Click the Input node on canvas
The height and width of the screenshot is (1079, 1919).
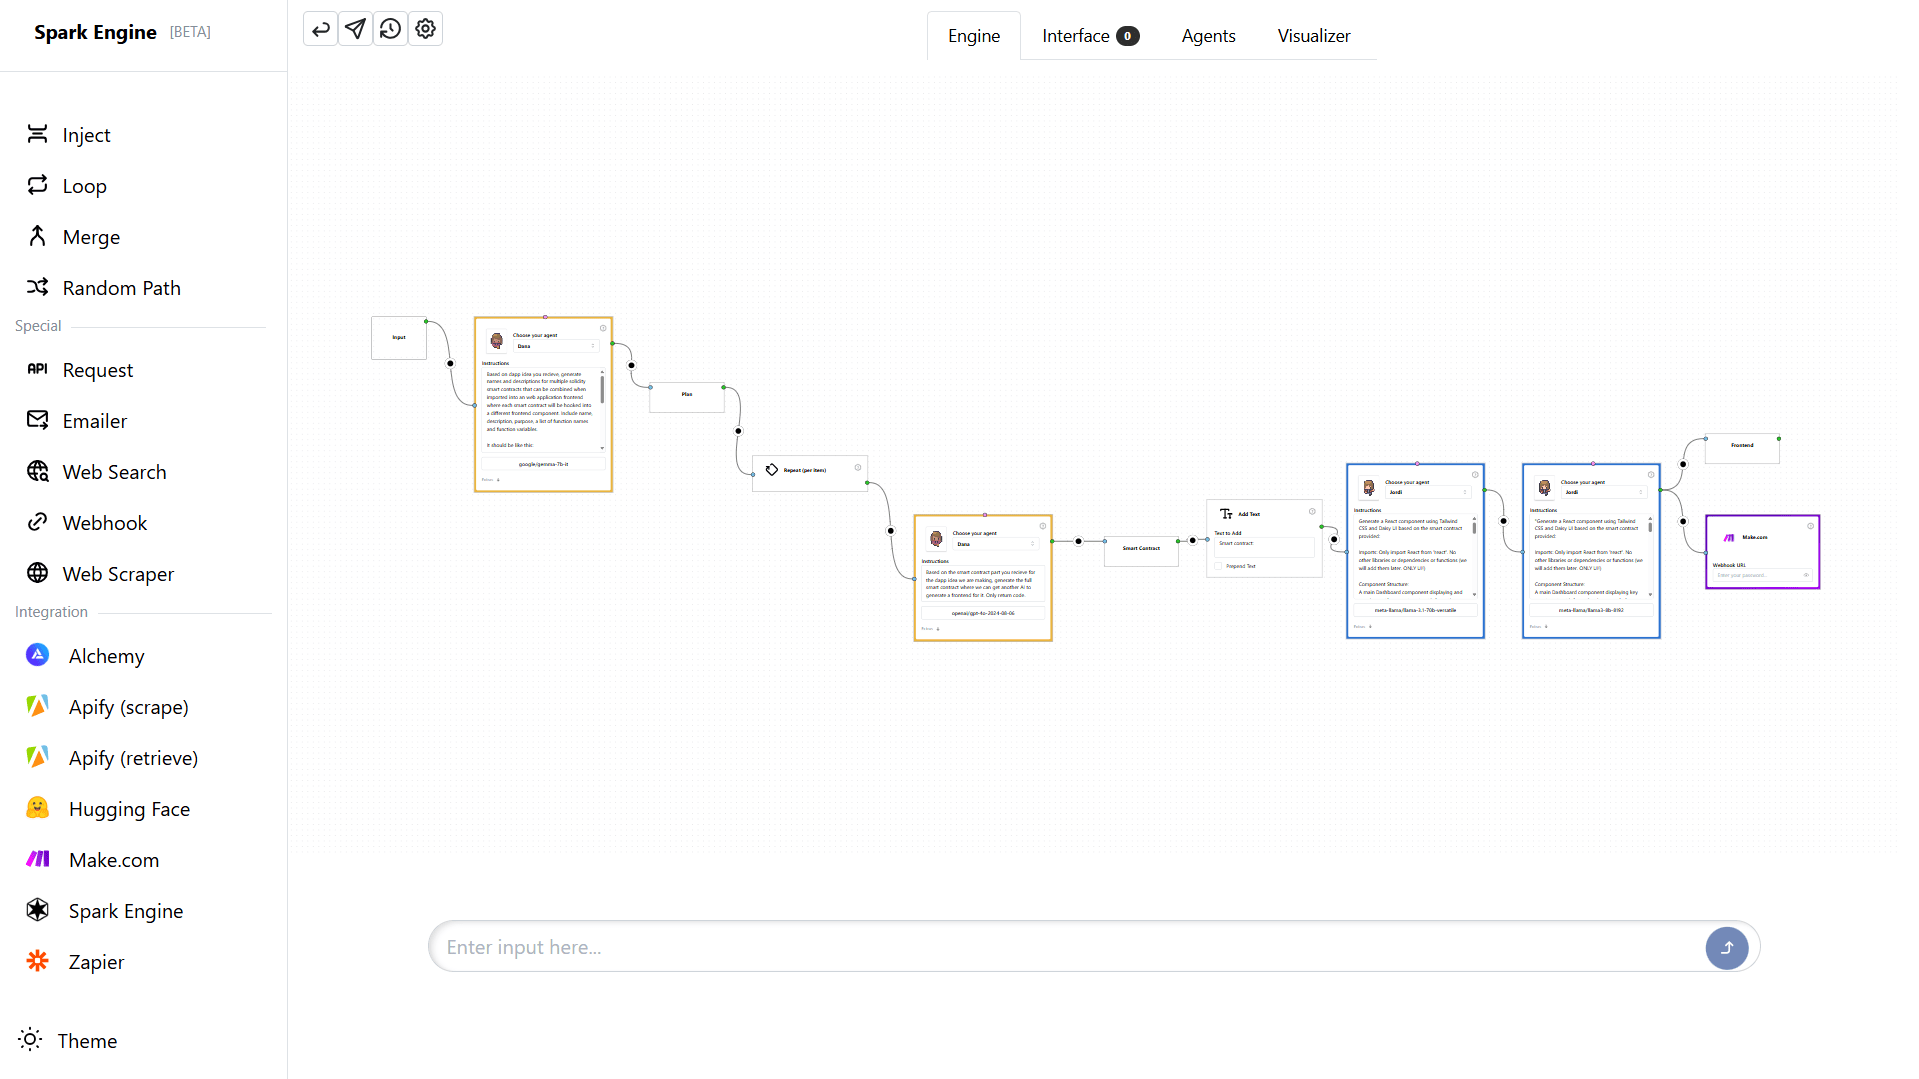[x=399, y=338]
